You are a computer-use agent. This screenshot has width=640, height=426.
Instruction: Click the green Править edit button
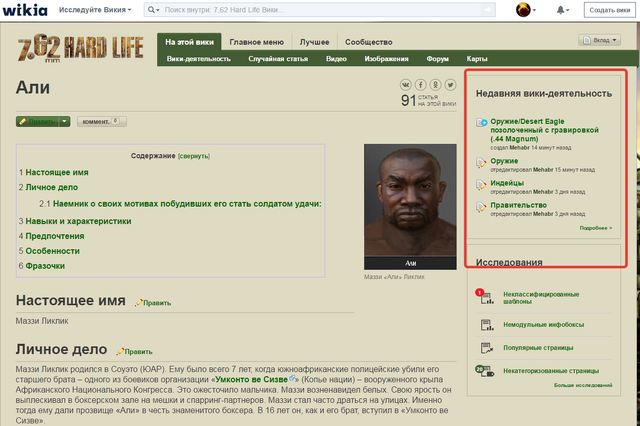[38, 122]
